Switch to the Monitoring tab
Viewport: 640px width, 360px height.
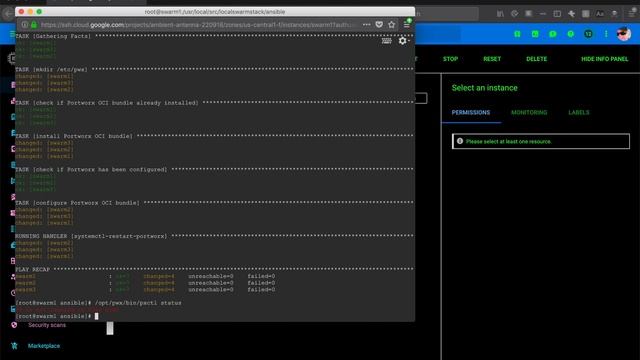[x=529, y=112]
